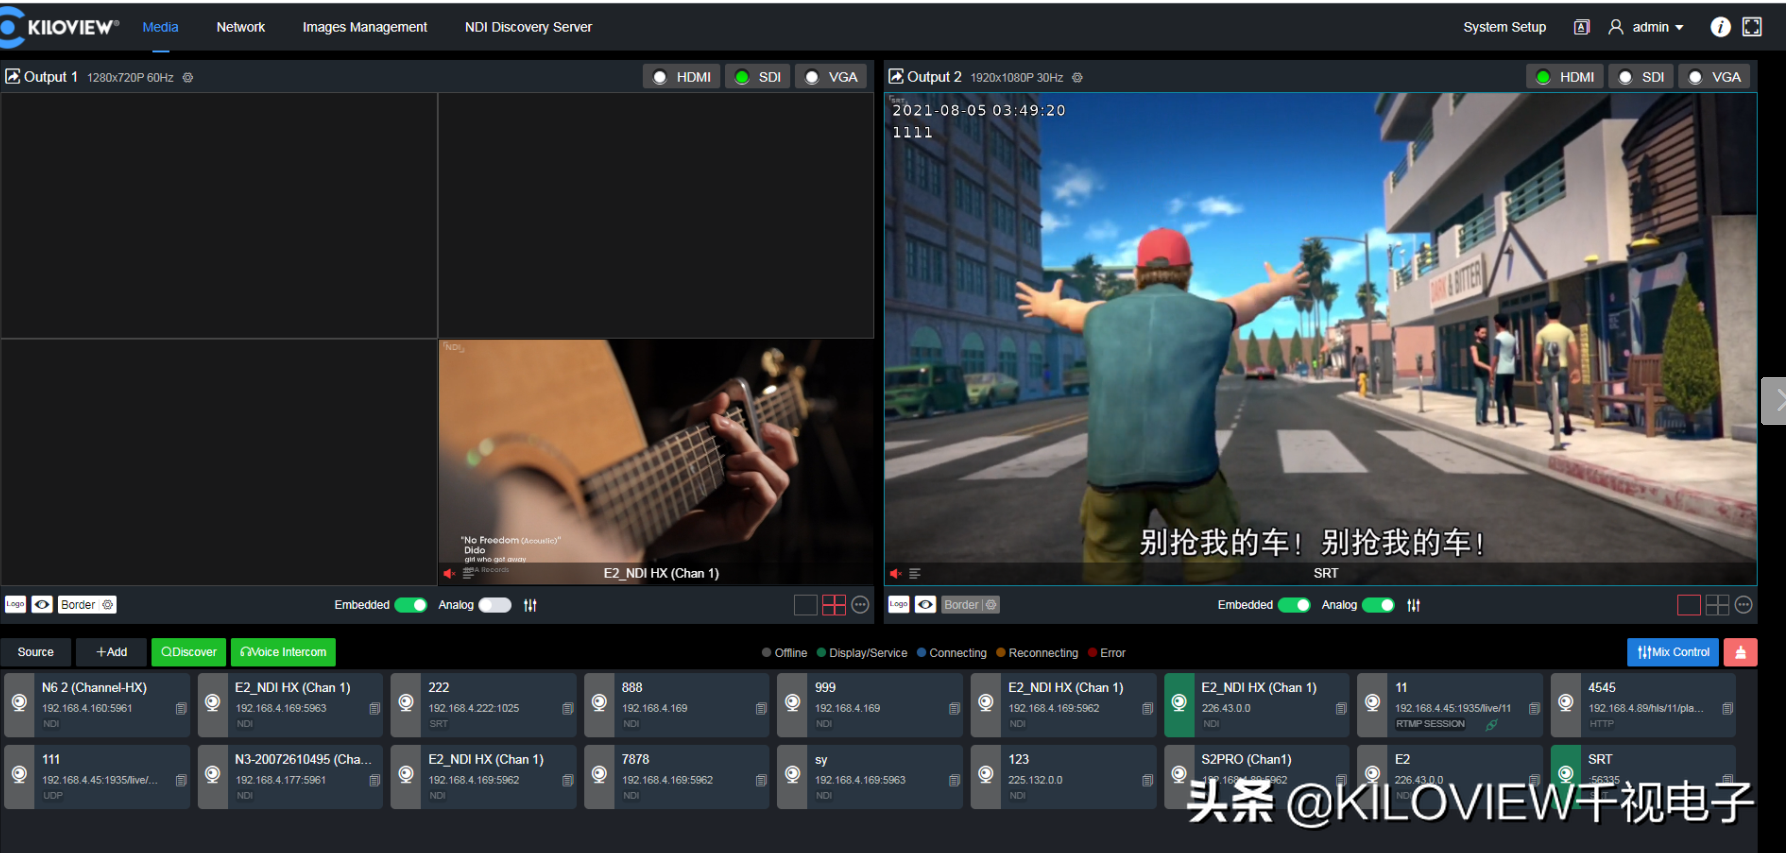
Task: Enable Analog audio for Output 1
Action: pyautogui.click(x=495, y=605)
